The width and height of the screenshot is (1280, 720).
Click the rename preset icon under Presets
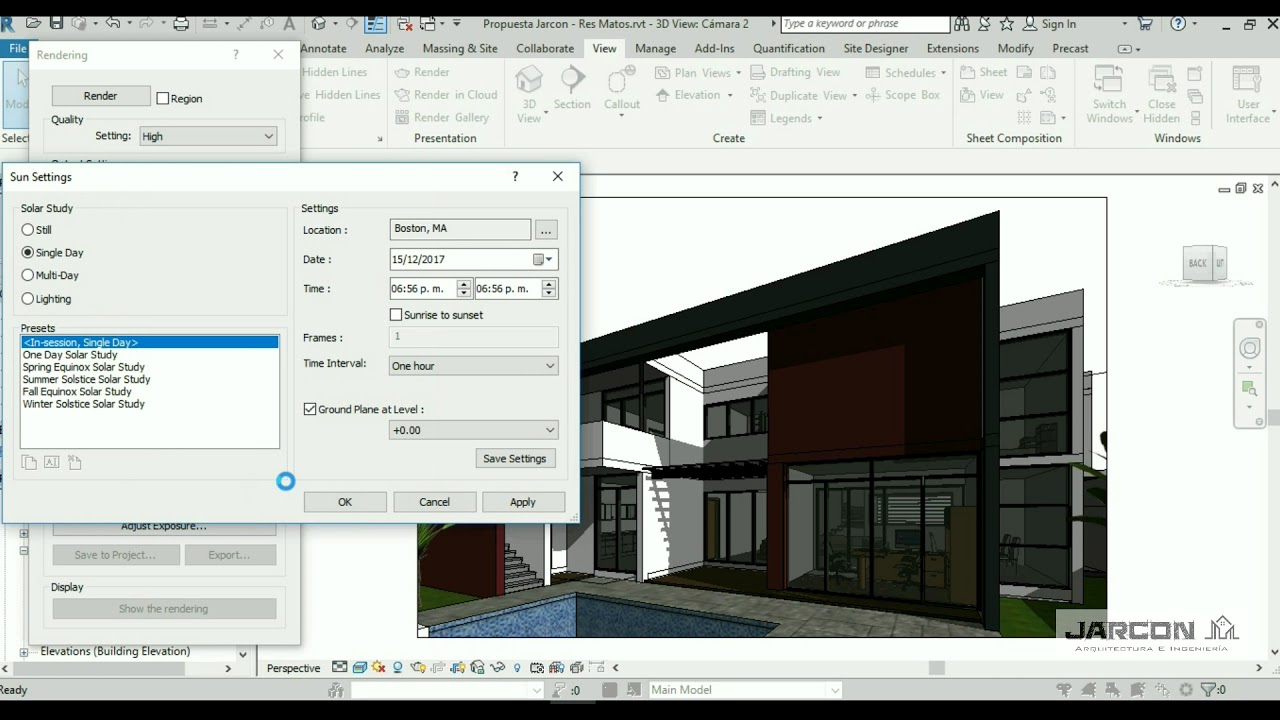click(x=52, y=462)
